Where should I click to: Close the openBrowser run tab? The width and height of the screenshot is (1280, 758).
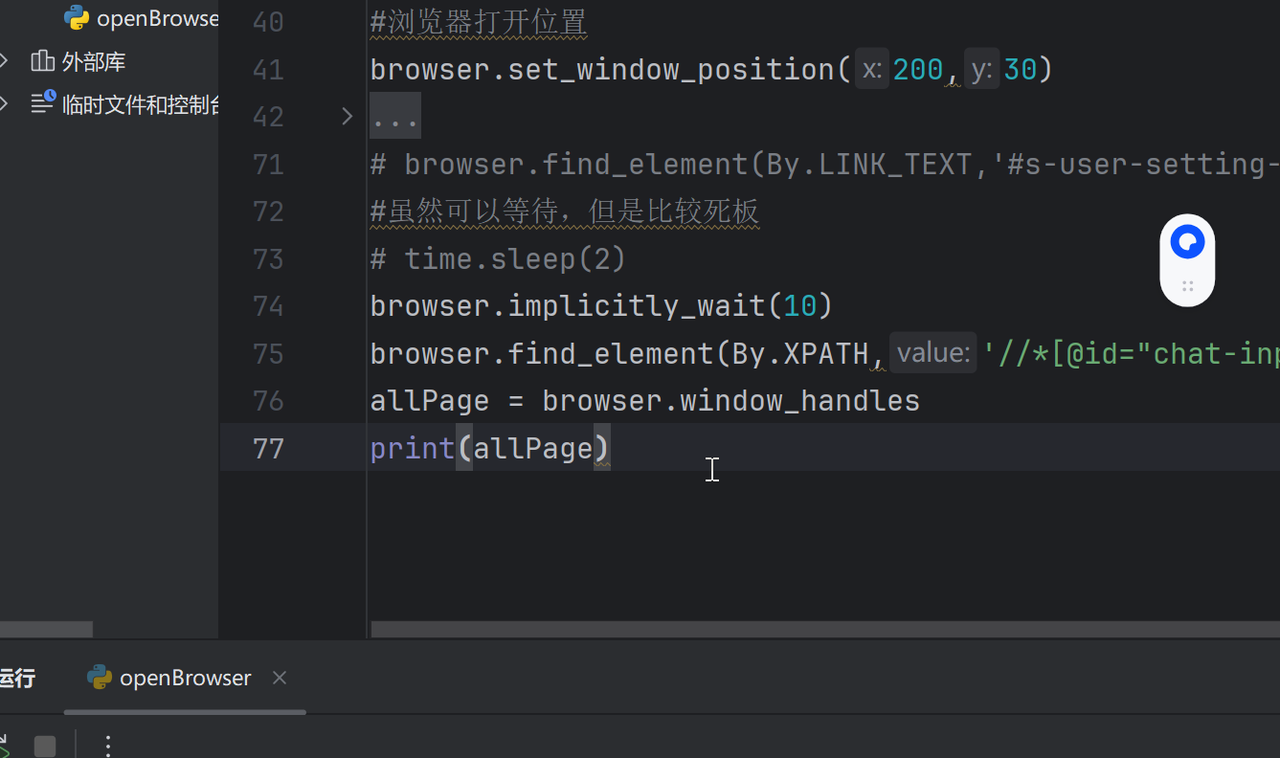point(280,678)
